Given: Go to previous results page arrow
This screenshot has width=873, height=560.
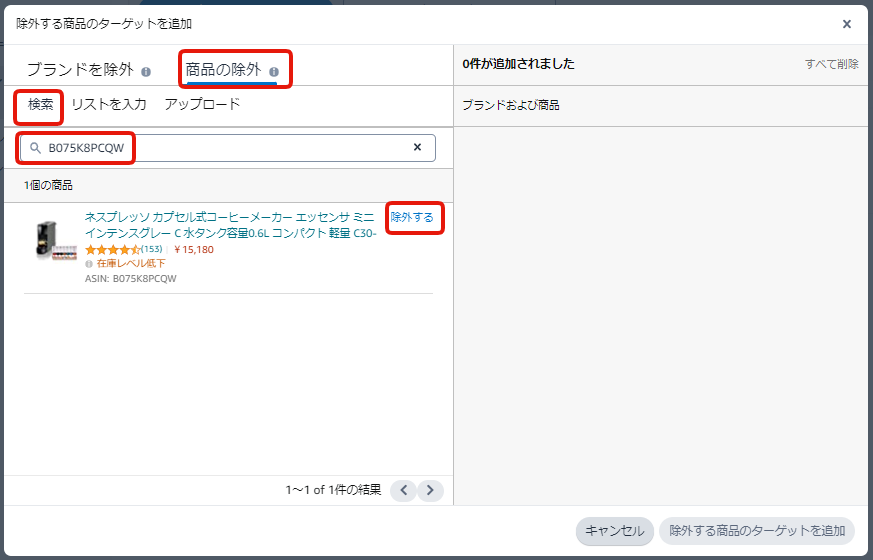Looking at the screenshot, I should tap(403, 490).
